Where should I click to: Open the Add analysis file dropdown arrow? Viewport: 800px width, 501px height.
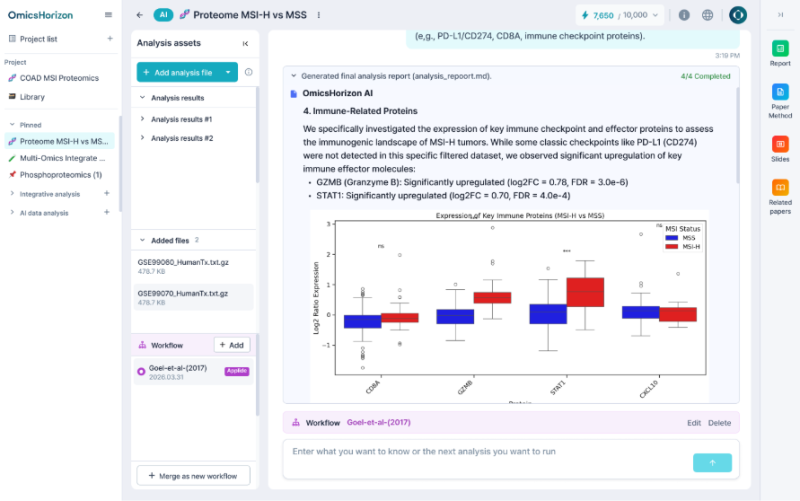[x=228, y=72]
